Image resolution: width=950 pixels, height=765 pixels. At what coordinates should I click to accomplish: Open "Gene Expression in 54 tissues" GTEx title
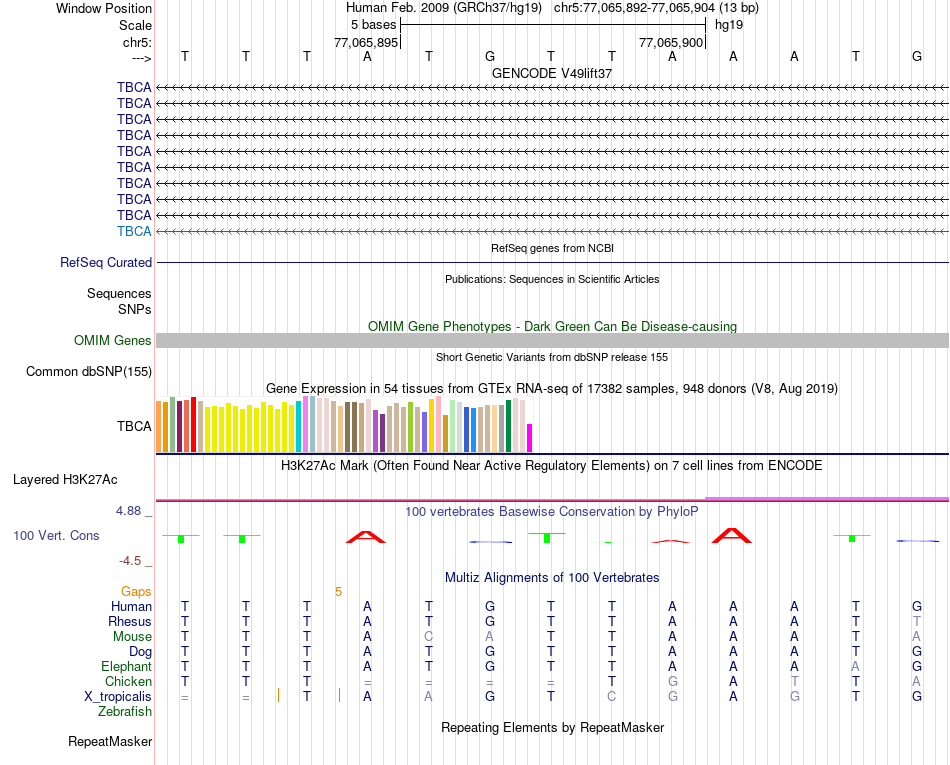[552, 388]
